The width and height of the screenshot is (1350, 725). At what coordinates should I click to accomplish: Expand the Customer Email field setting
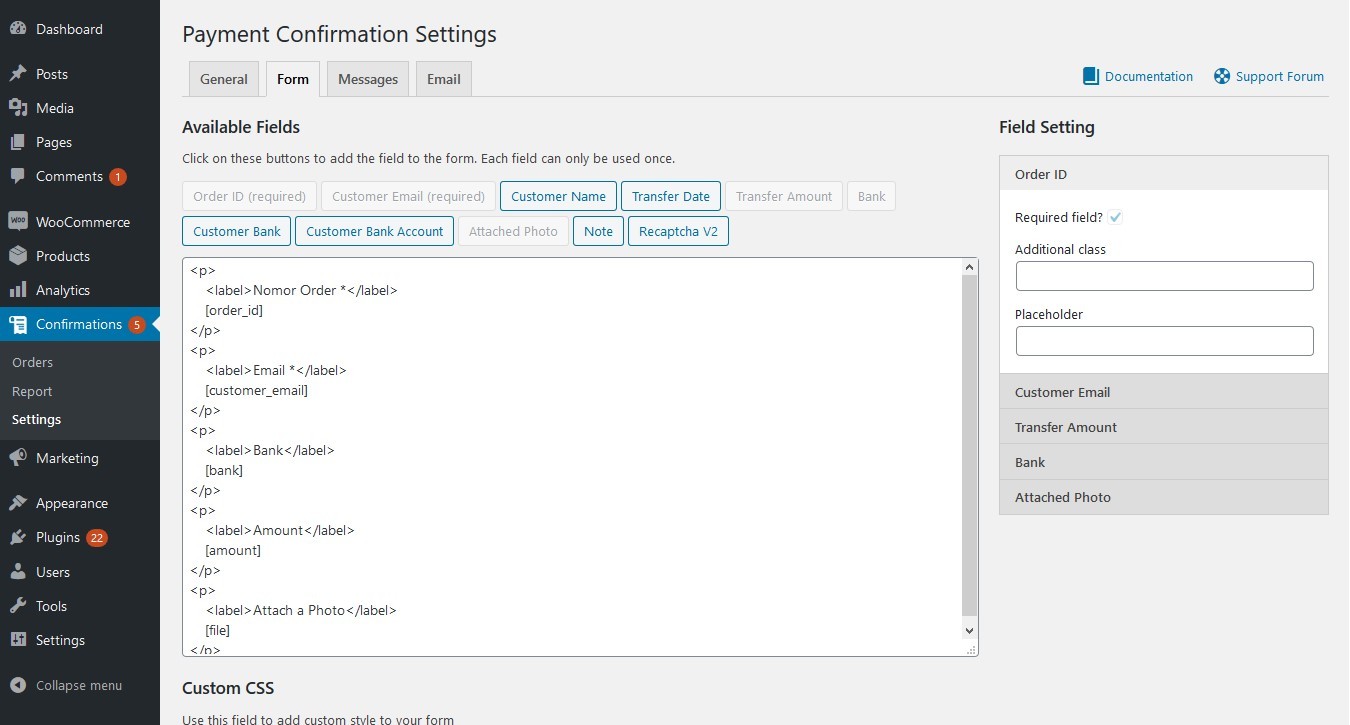pyautogui.click(x=1163, y=392)
